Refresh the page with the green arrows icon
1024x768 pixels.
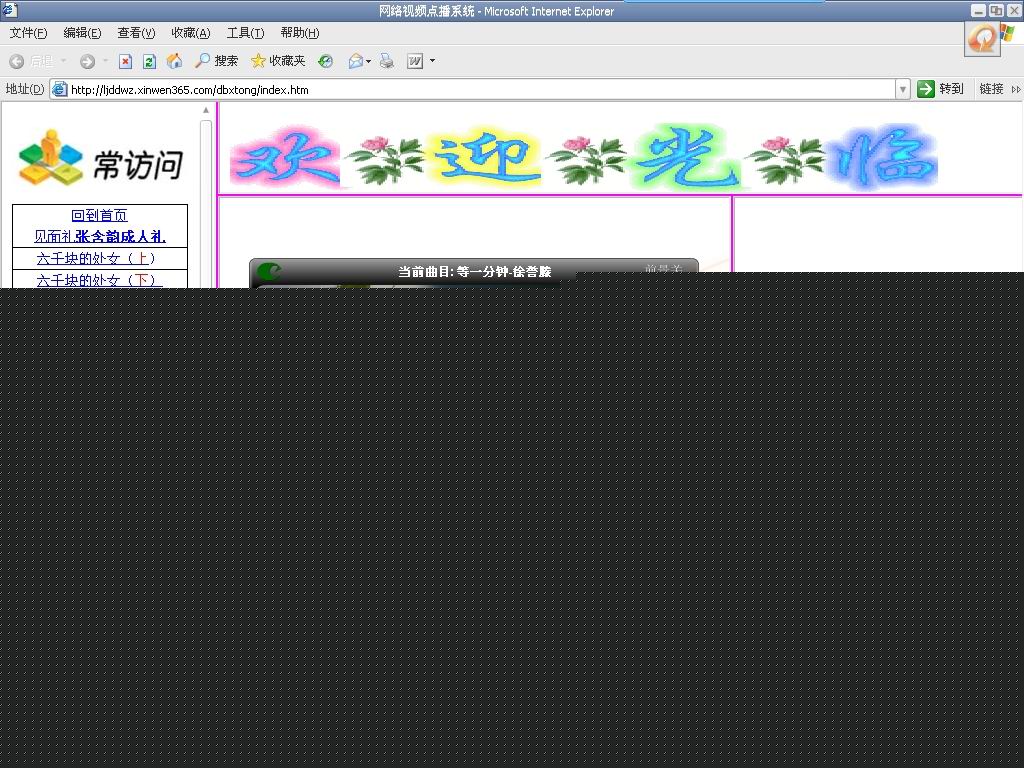tap(150, 61)
